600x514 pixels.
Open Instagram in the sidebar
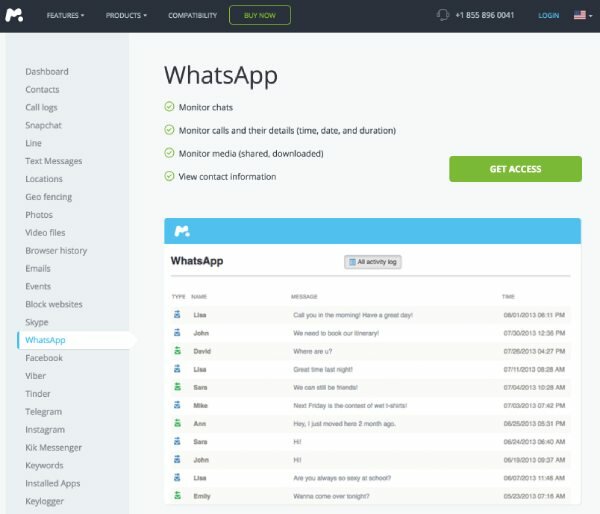tap(45, 430)
